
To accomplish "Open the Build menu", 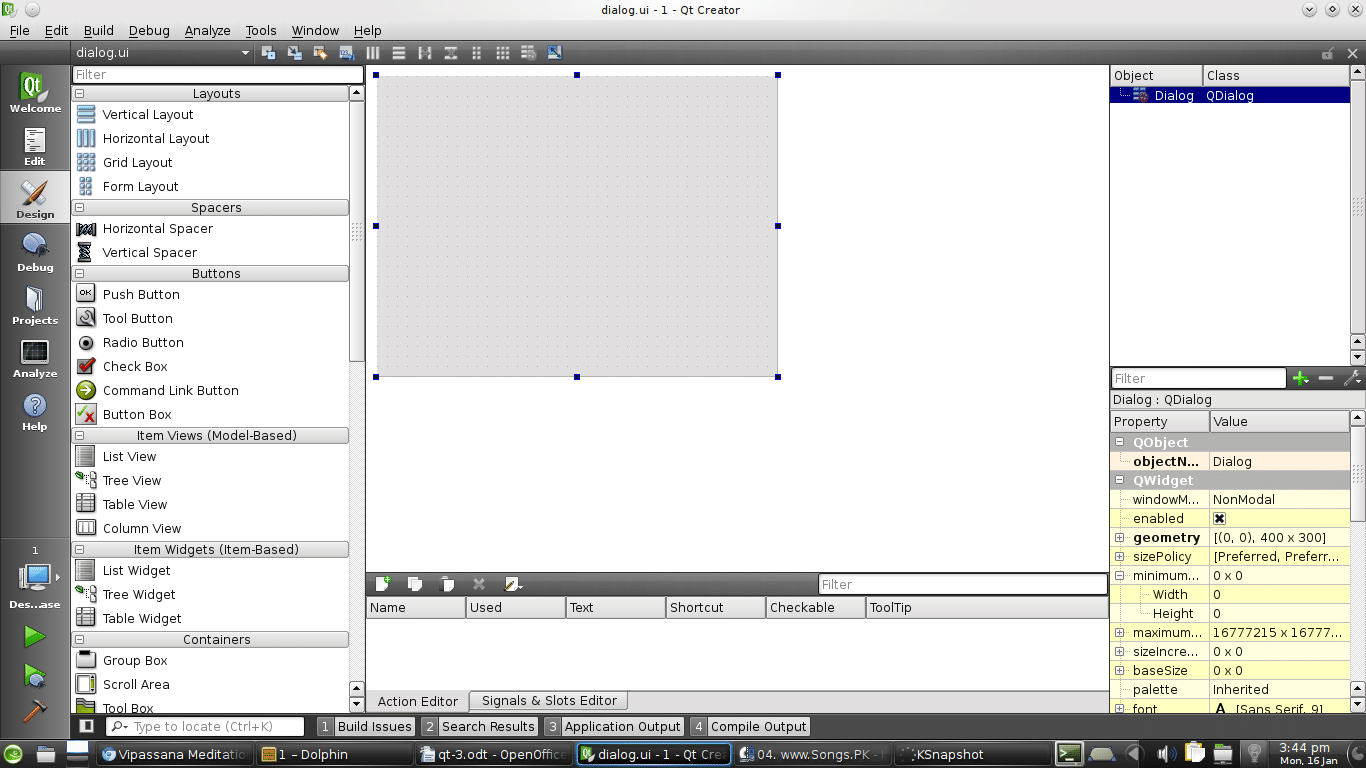I will 98,31.
